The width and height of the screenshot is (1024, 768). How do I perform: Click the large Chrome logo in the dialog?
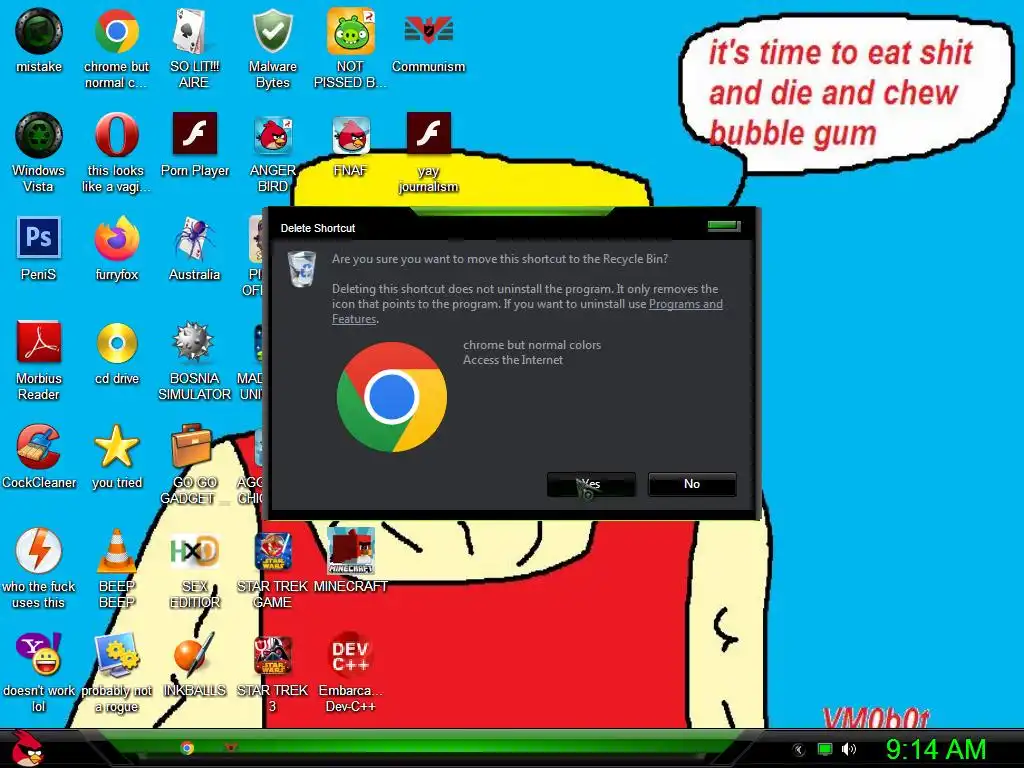tap(392, 397)
